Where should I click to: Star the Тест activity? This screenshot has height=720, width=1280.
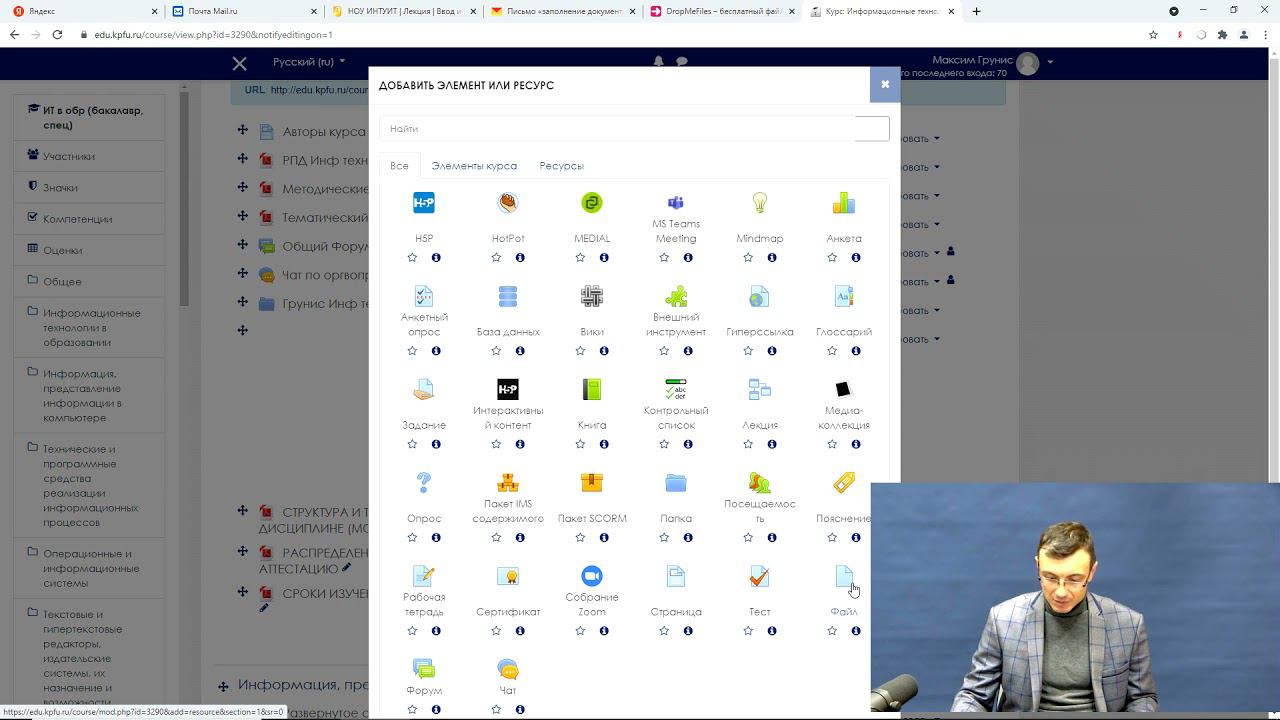(748, 631)
